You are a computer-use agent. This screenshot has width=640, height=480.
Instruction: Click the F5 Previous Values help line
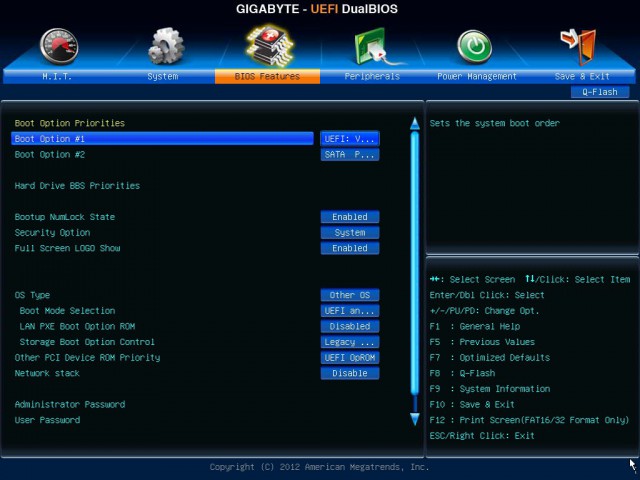coord(482,342)
